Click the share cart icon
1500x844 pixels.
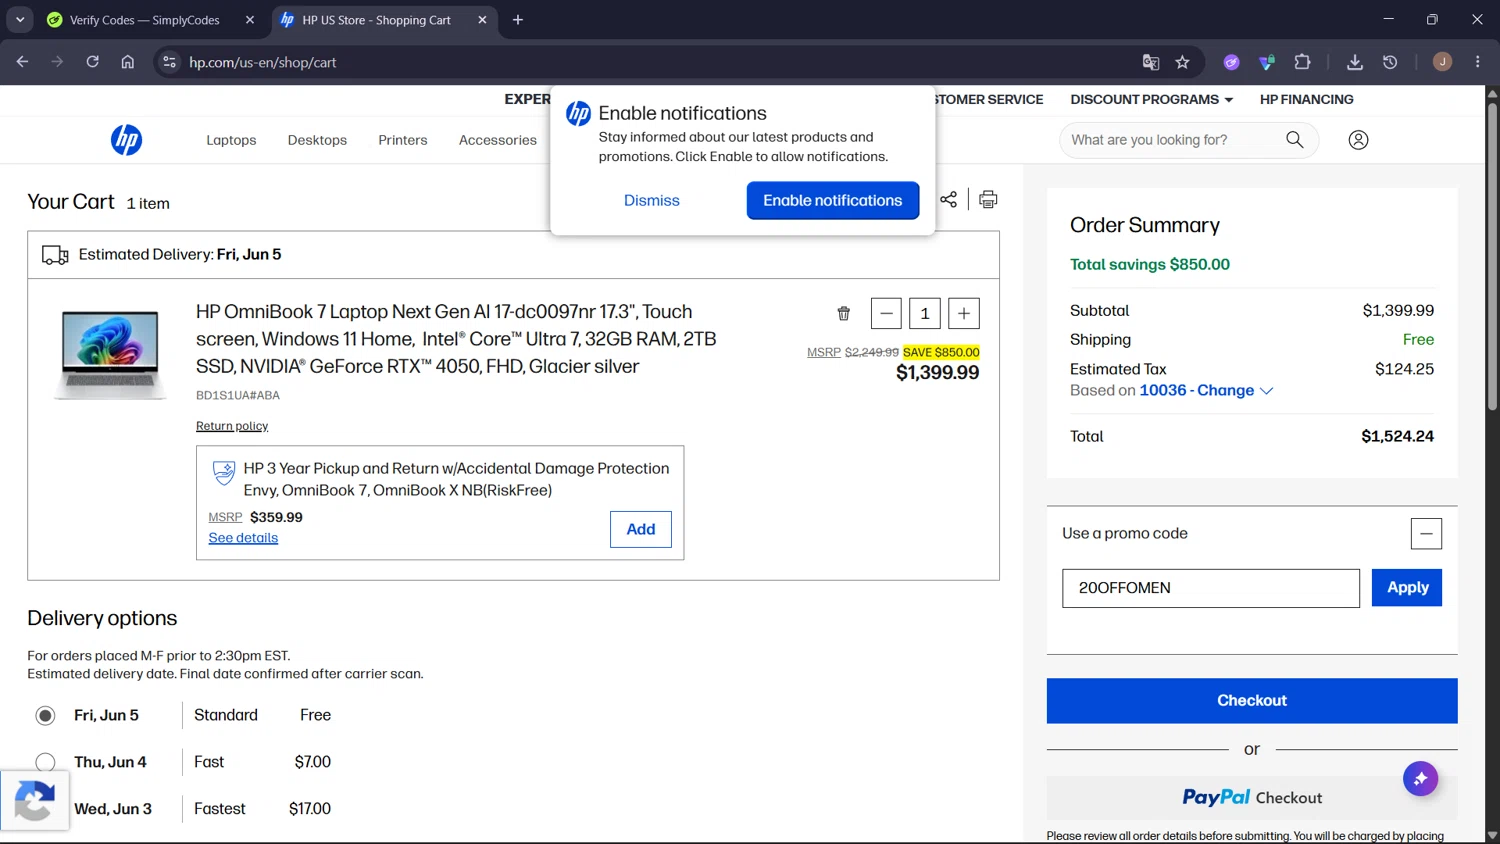click(948, 199)
